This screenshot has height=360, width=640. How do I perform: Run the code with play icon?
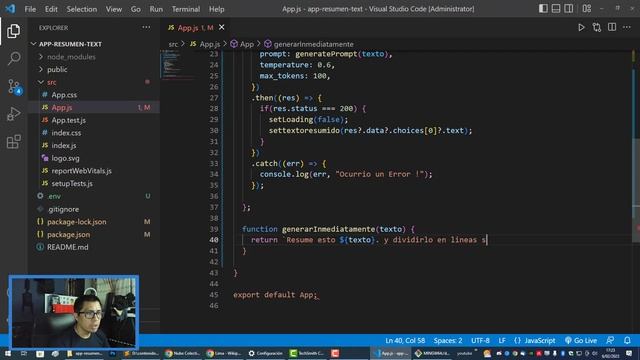[581, 27]
